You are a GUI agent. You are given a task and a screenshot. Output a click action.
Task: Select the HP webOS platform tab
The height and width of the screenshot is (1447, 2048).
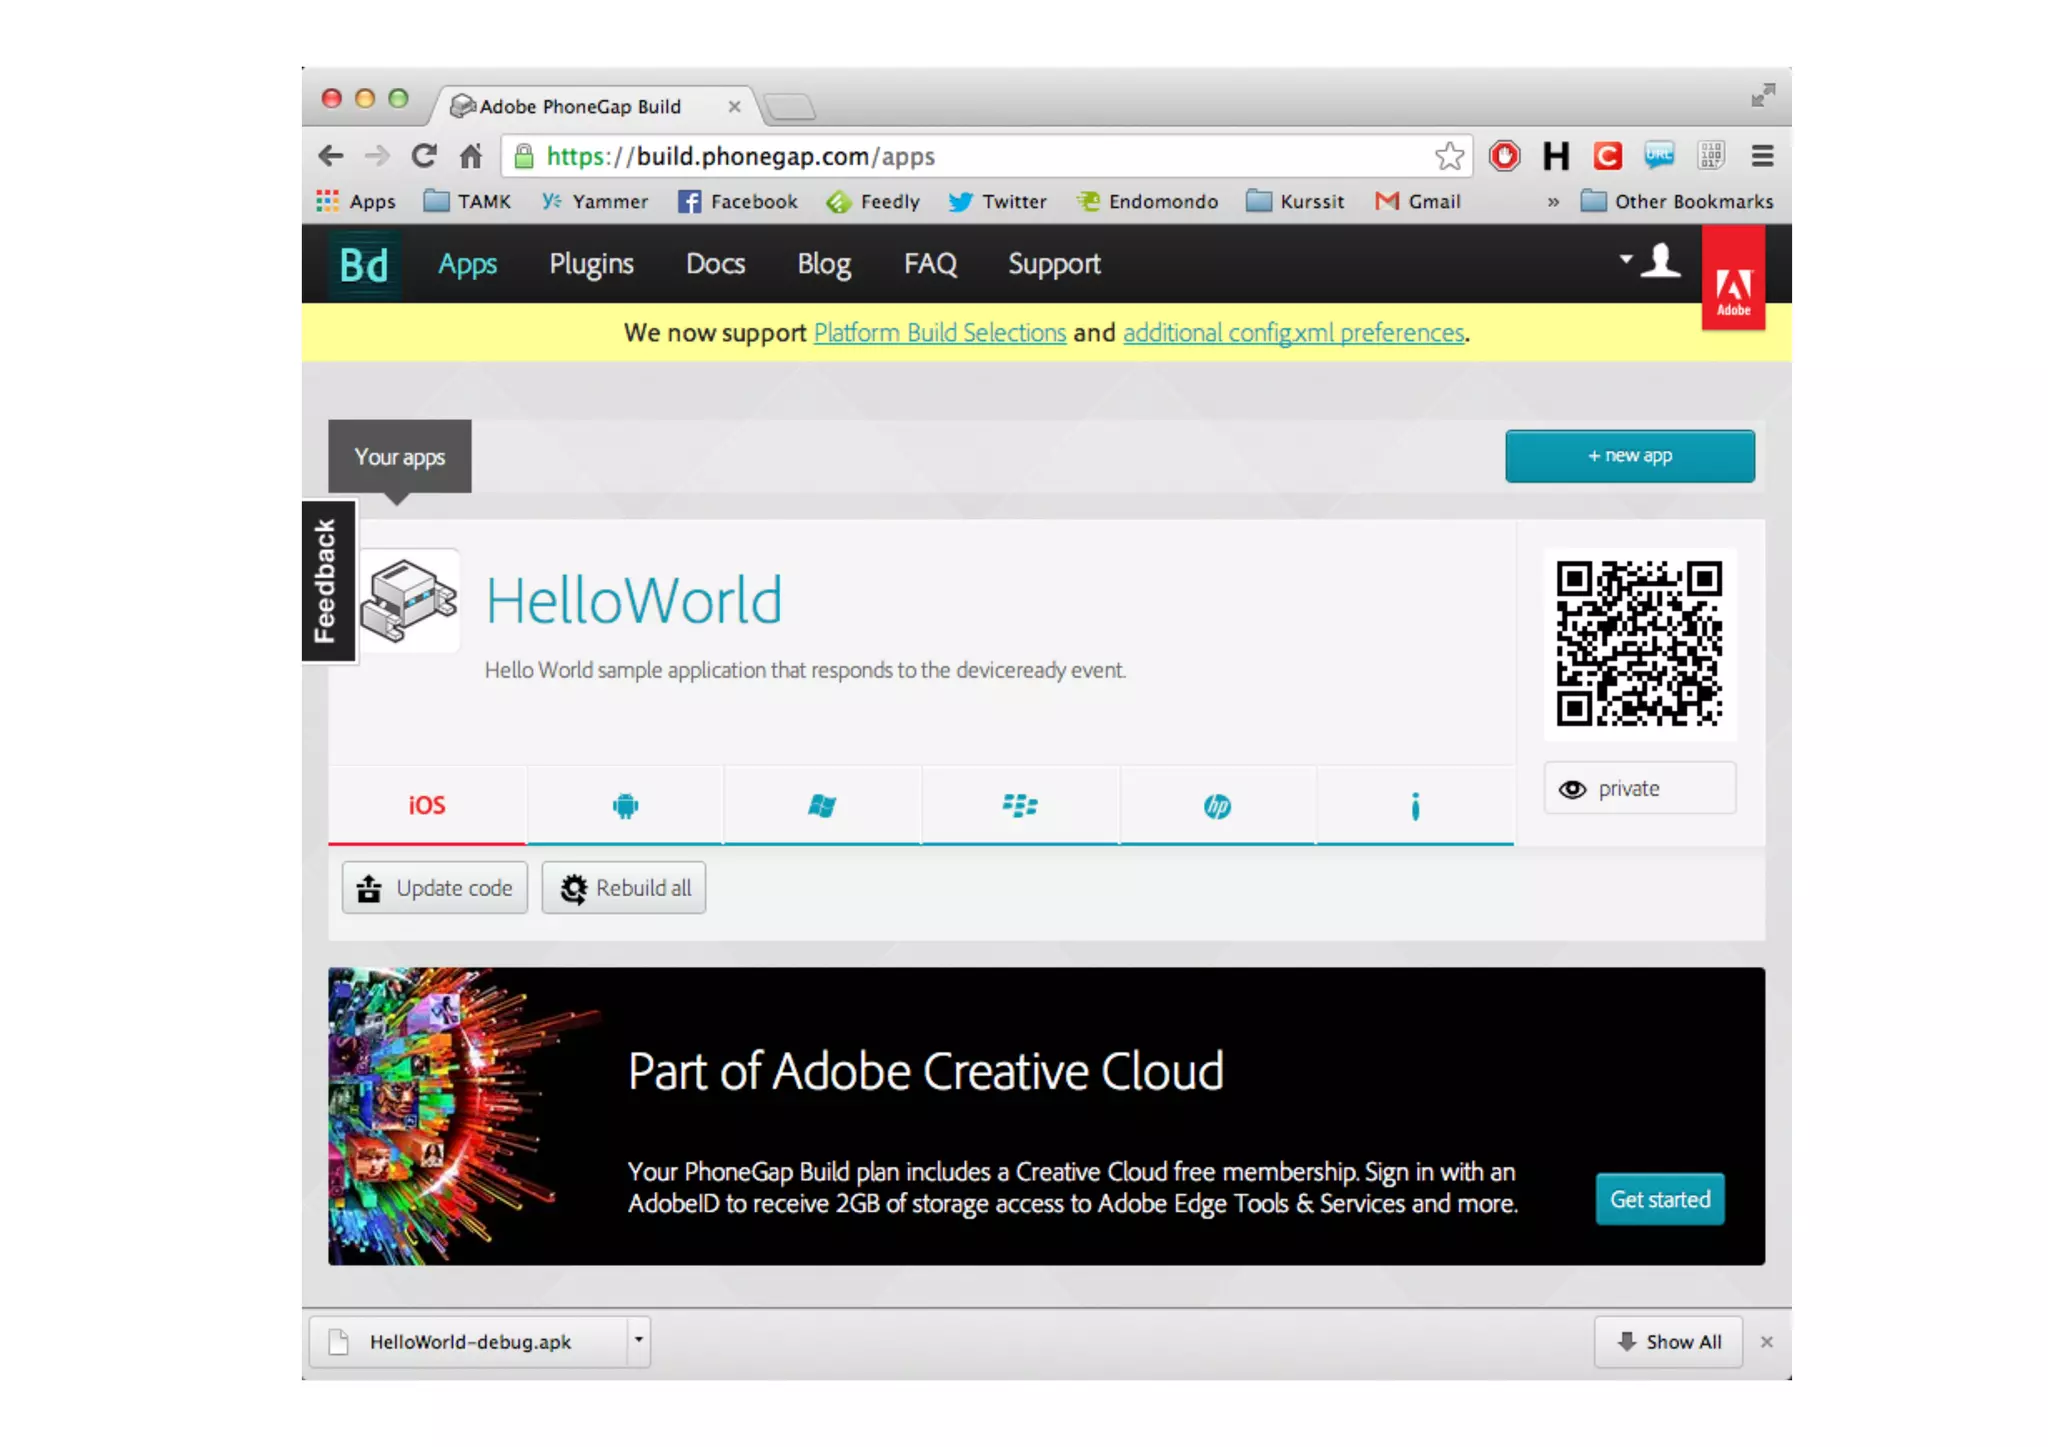[1217, 805]
